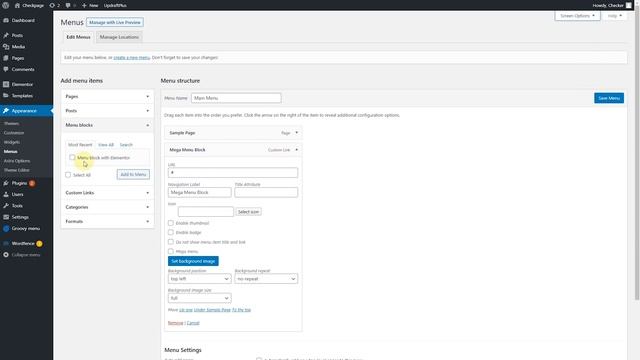Screen dimensions: 640x360
Task: Click the plus New icon in admin bar
Action: (x=84, y=5)
